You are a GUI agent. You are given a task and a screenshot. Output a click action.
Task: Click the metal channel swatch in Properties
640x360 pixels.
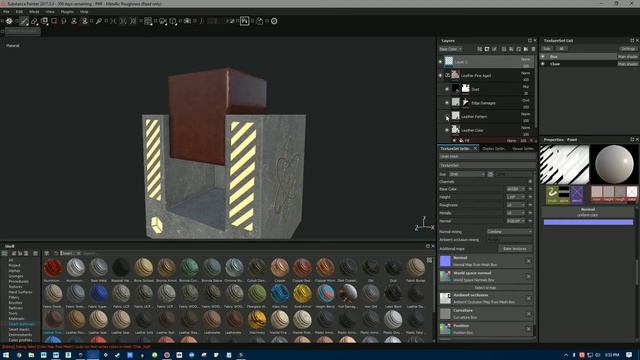[632, 193]
